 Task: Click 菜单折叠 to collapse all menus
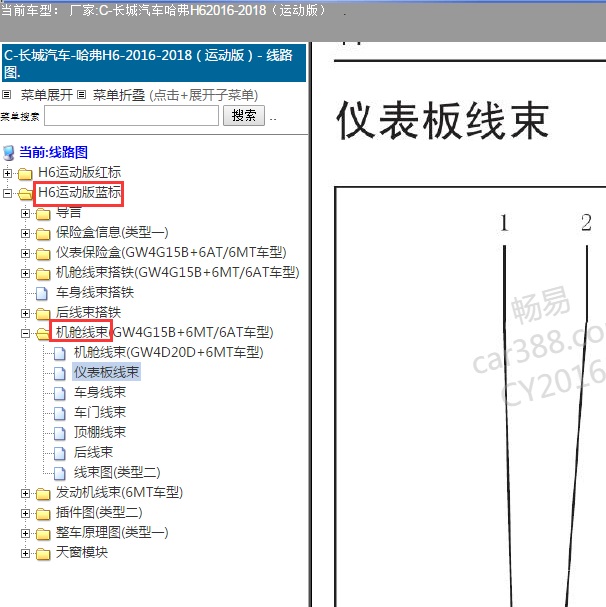click(x=119, y=95)
